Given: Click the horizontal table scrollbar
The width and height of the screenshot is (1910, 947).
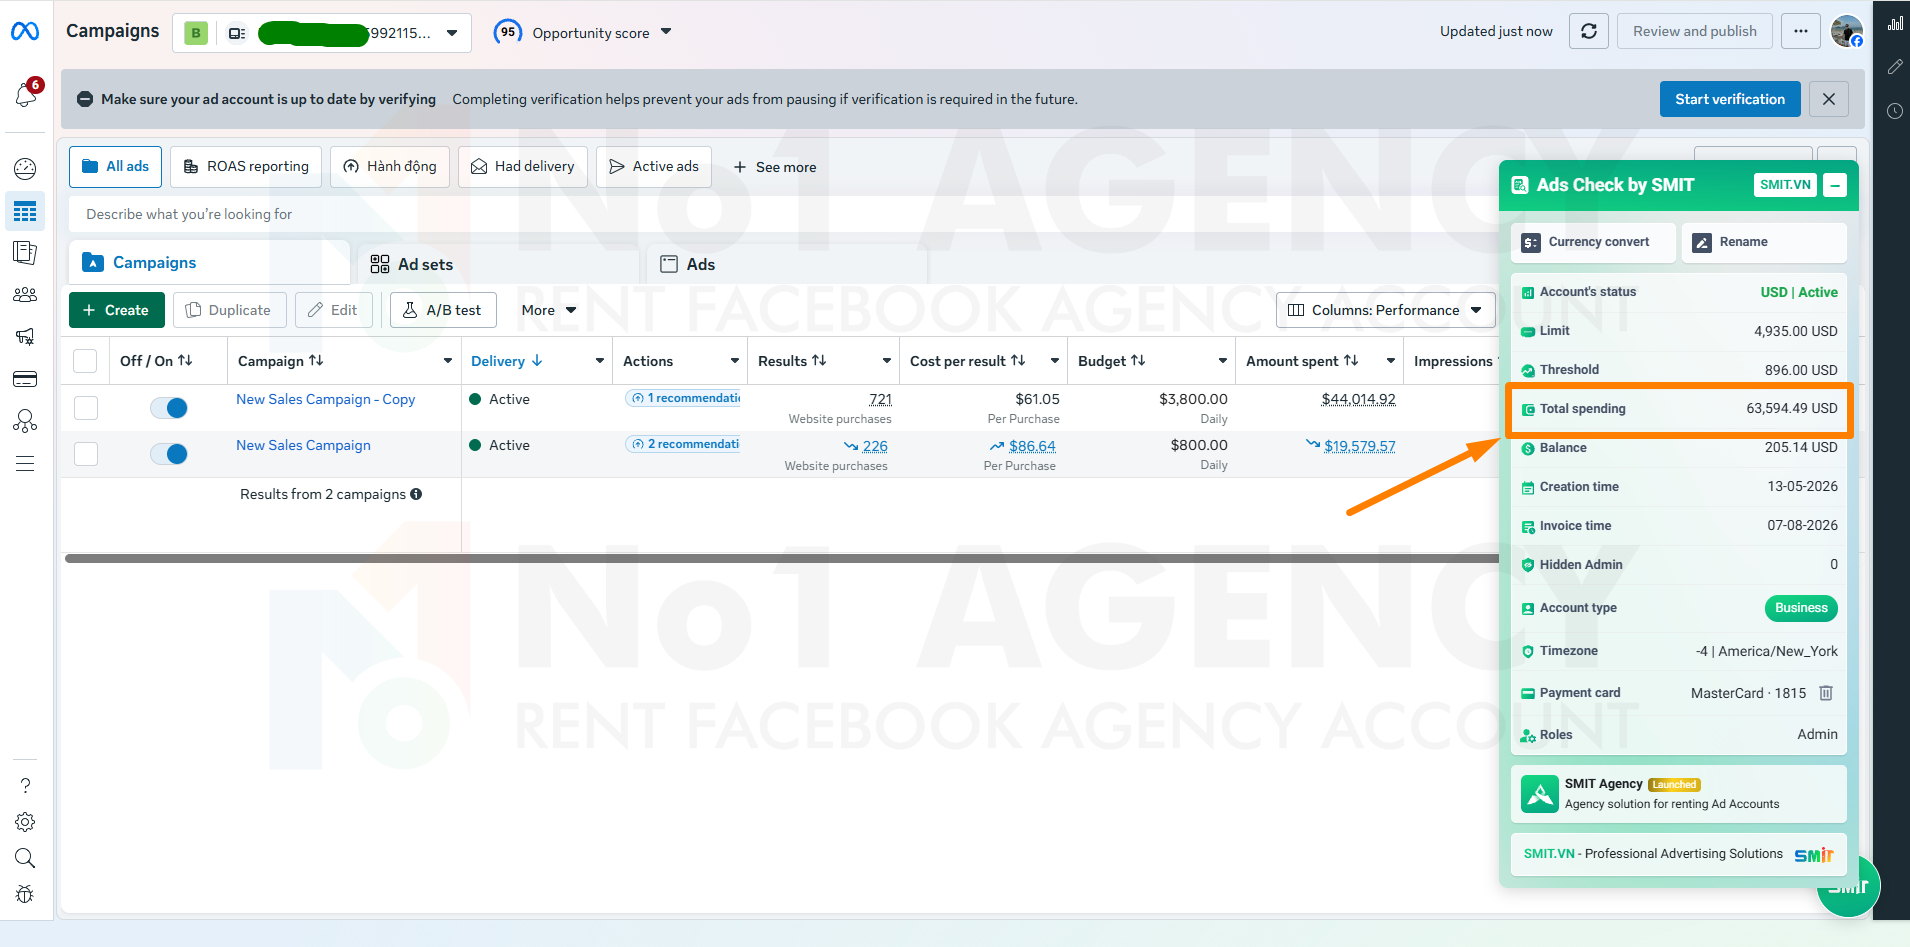Looking at the screenshot, I should pos(780,559).
